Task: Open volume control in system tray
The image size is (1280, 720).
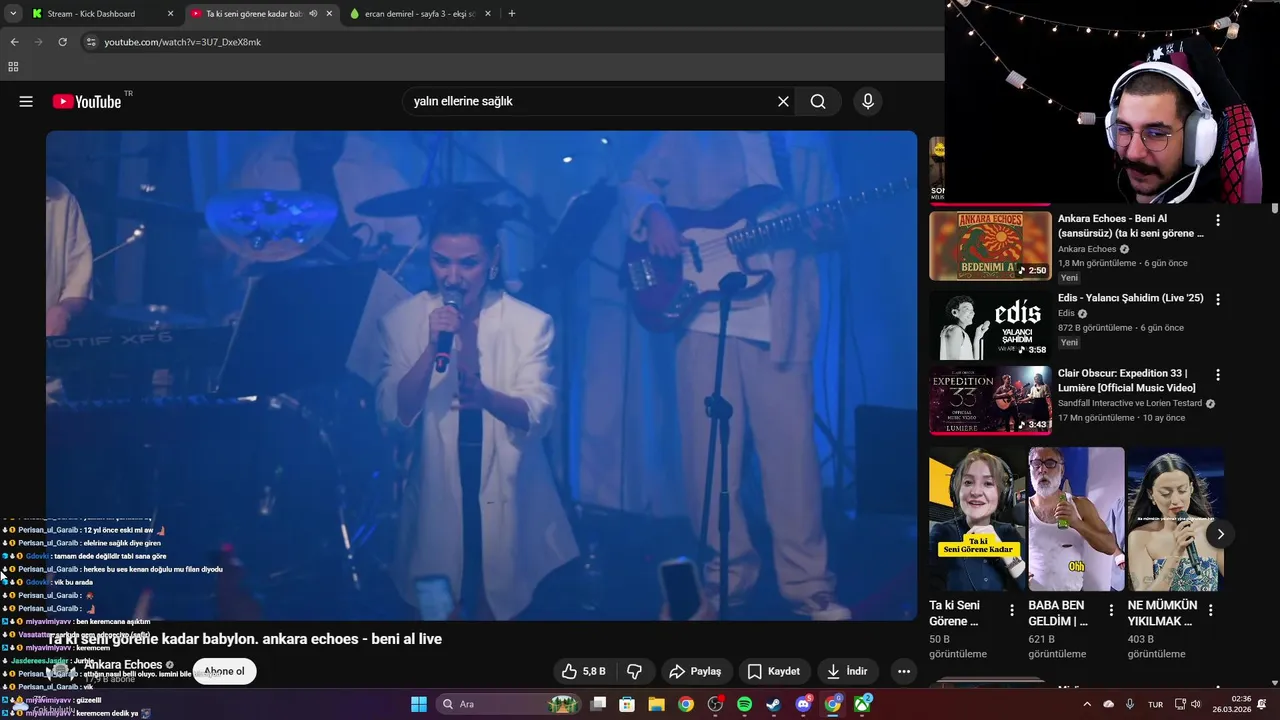Action: 1195,704
